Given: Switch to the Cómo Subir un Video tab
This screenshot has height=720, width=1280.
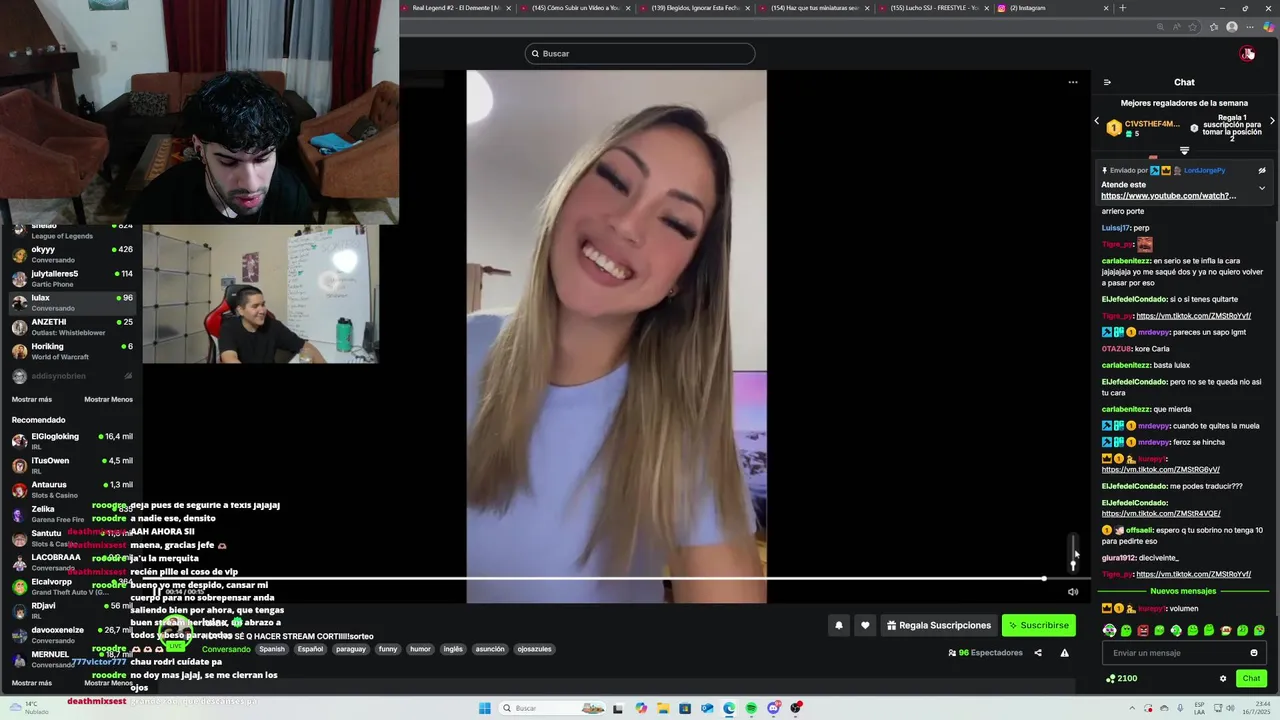Looking at the screenshot, I should [576, 8].
